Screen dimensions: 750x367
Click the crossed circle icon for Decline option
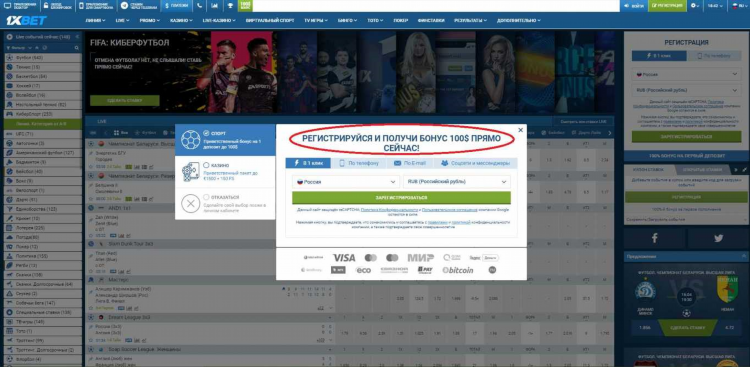190,204
